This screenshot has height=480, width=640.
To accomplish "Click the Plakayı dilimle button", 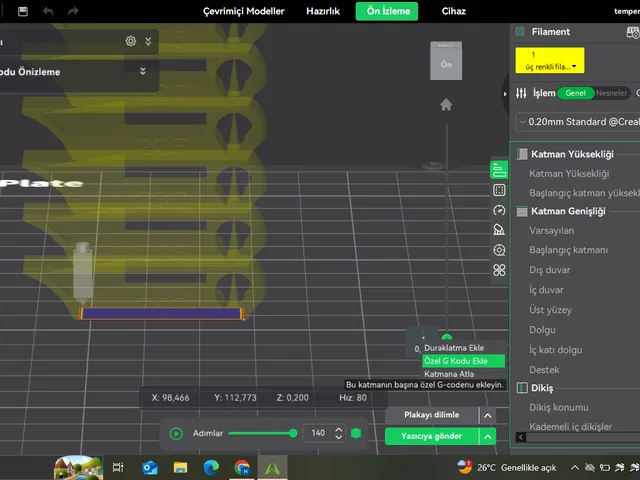I will [431, 415].
